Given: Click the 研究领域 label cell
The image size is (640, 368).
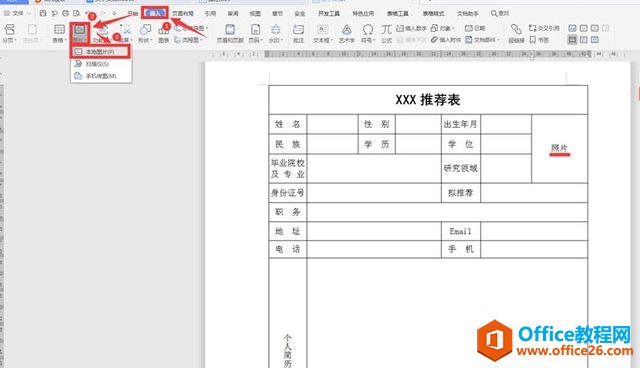Looking at the screenshot, I should point(460,168).
